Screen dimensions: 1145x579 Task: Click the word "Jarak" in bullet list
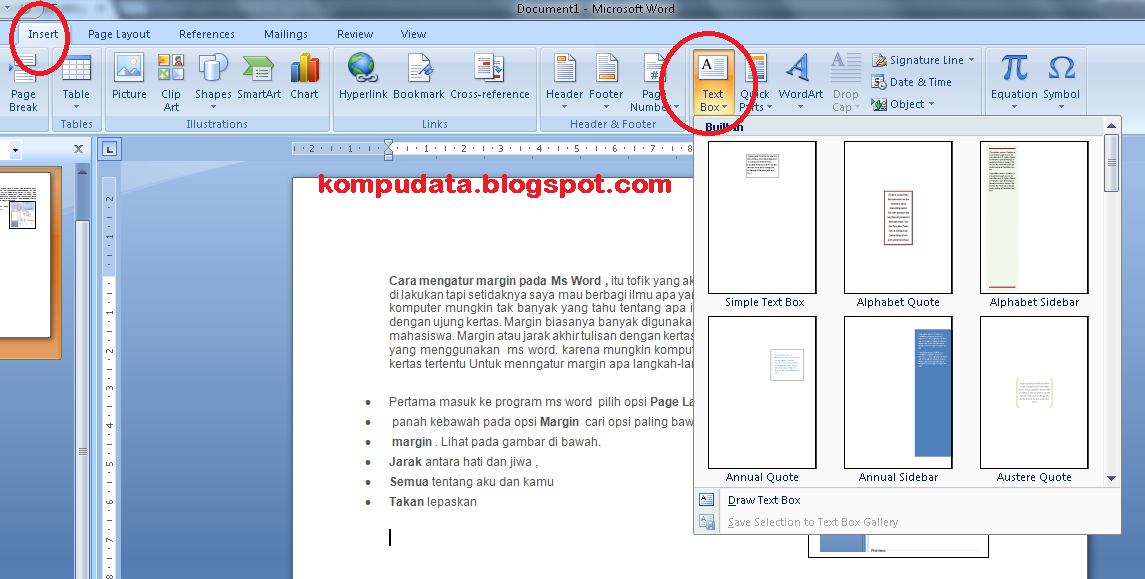pos(405,461)
